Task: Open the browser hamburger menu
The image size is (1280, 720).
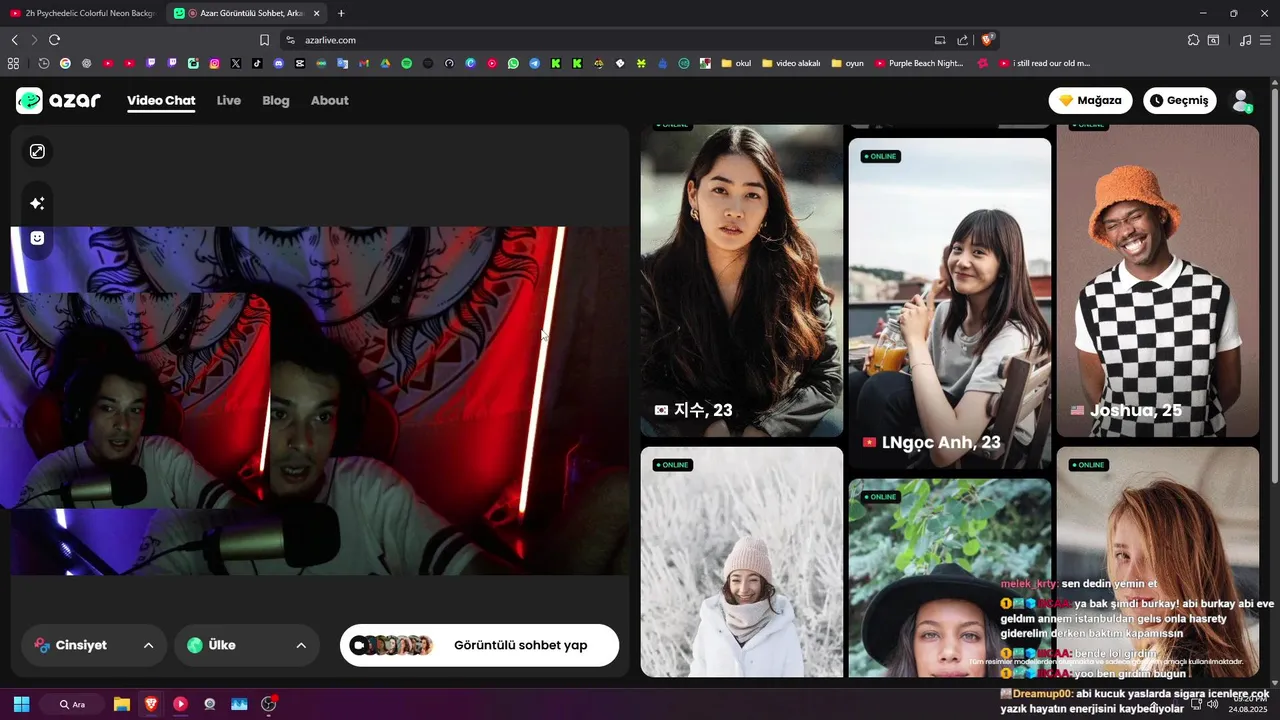Action: click(x=1266, y=40)
